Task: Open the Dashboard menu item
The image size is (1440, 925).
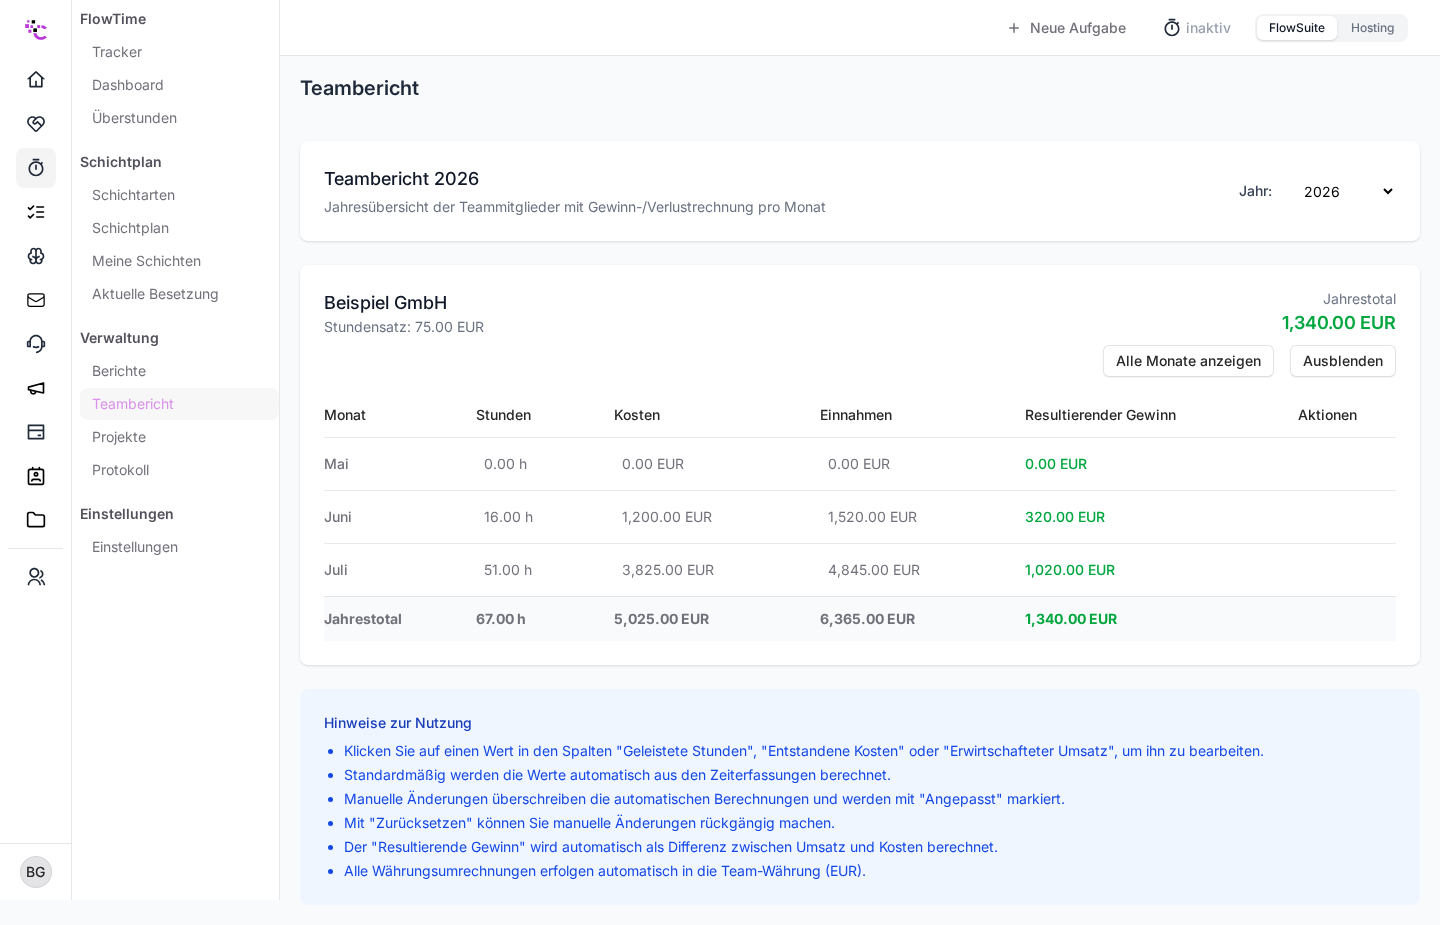Action: click(128, 85)
